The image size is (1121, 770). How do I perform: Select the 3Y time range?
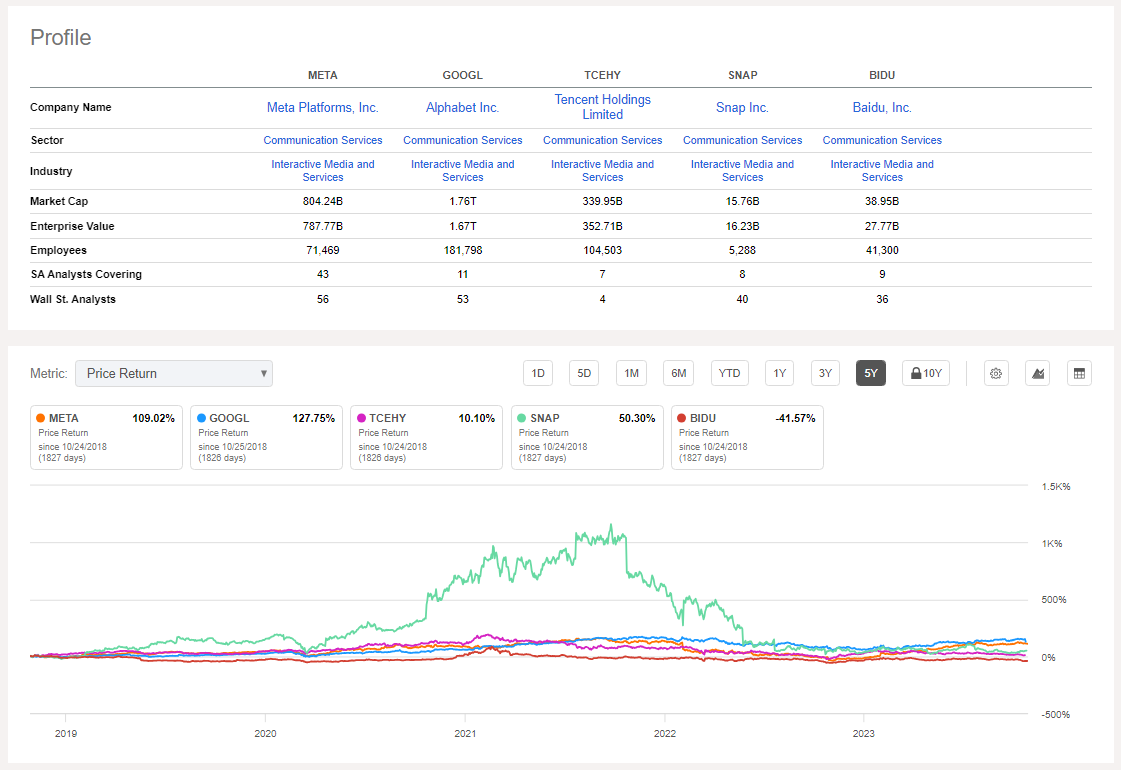pos(825,373)
